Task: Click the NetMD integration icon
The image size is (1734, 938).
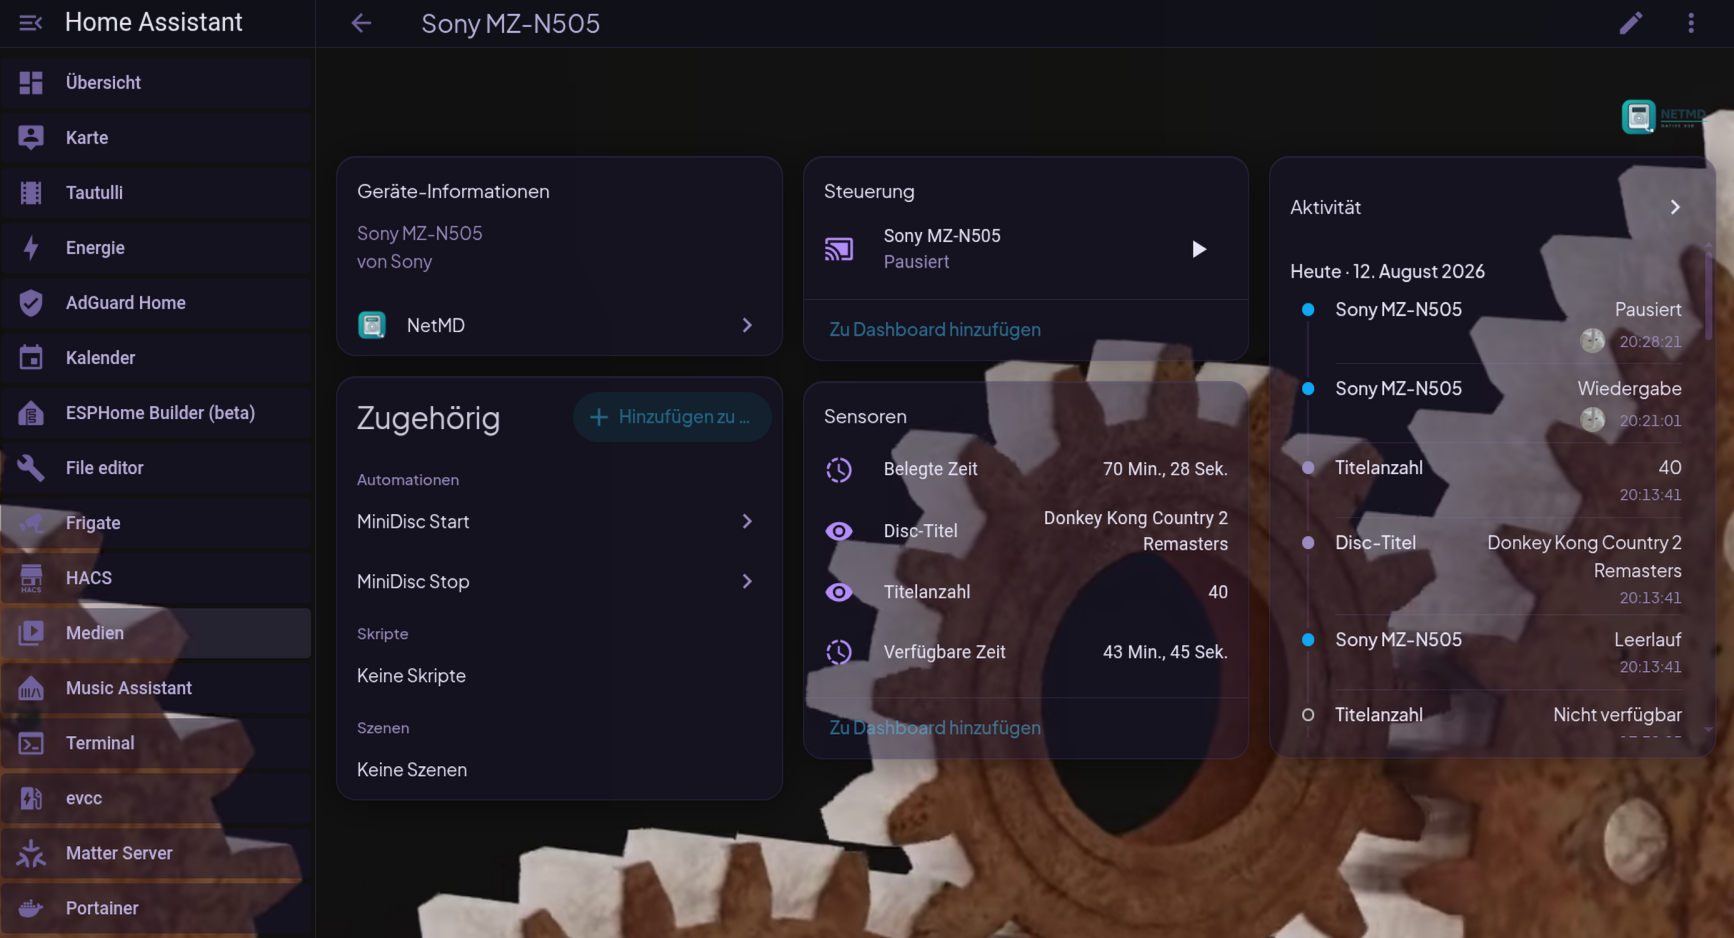Action: pyautogui.click(x=372, y=325)
